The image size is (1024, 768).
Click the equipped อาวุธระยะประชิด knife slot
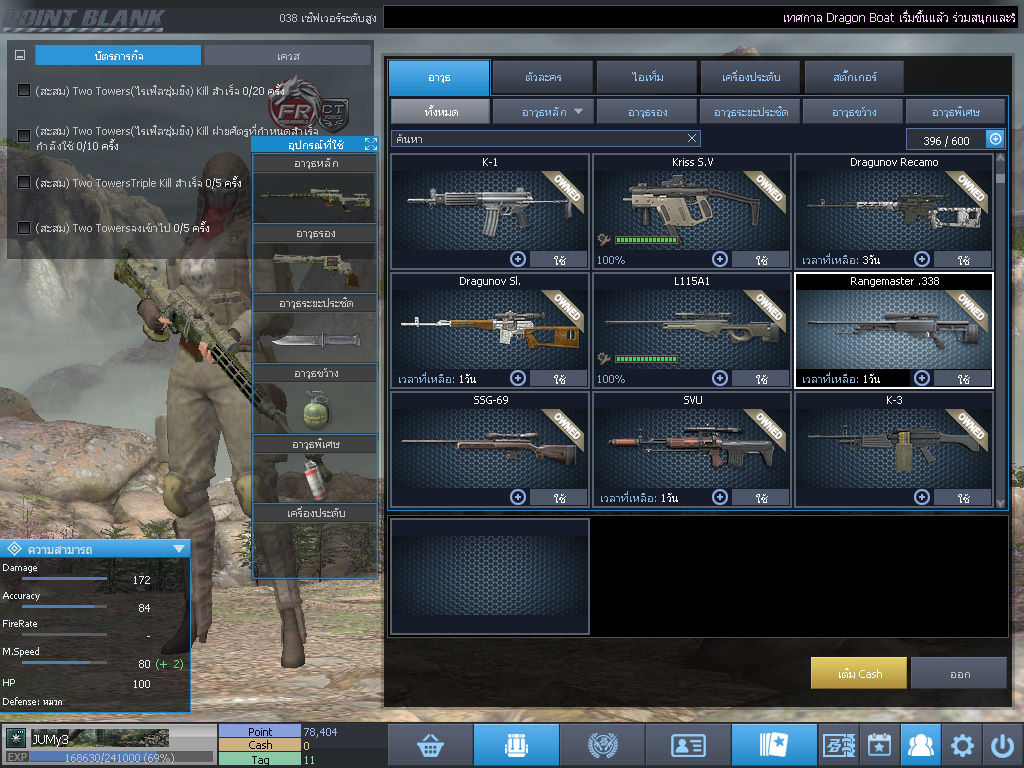(x=315, y=339)
